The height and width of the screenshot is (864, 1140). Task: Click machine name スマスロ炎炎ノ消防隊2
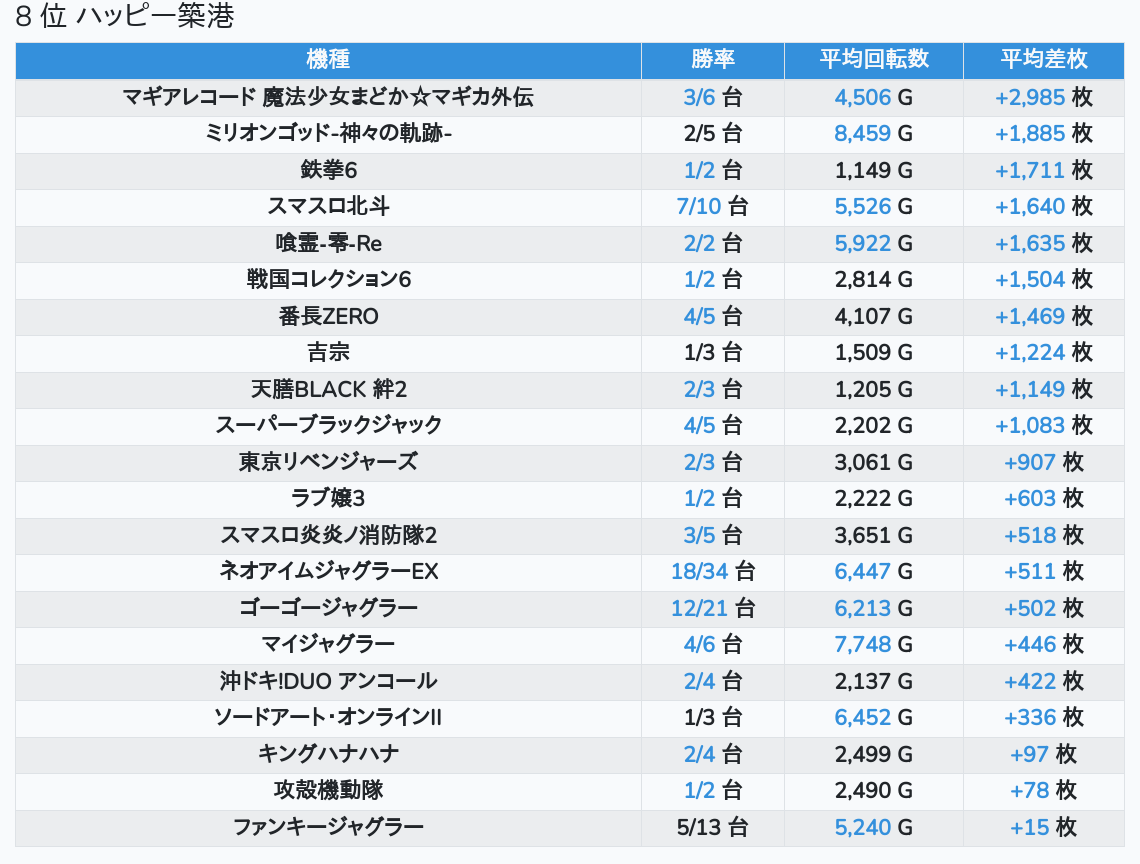point(328,535)
